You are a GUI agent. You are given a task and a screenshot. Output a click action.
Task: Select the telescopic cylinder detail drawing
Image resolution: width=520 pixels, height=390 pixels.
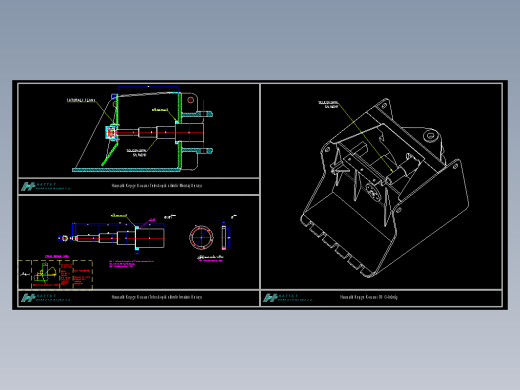pyautogui.click(x=118, y=237)
